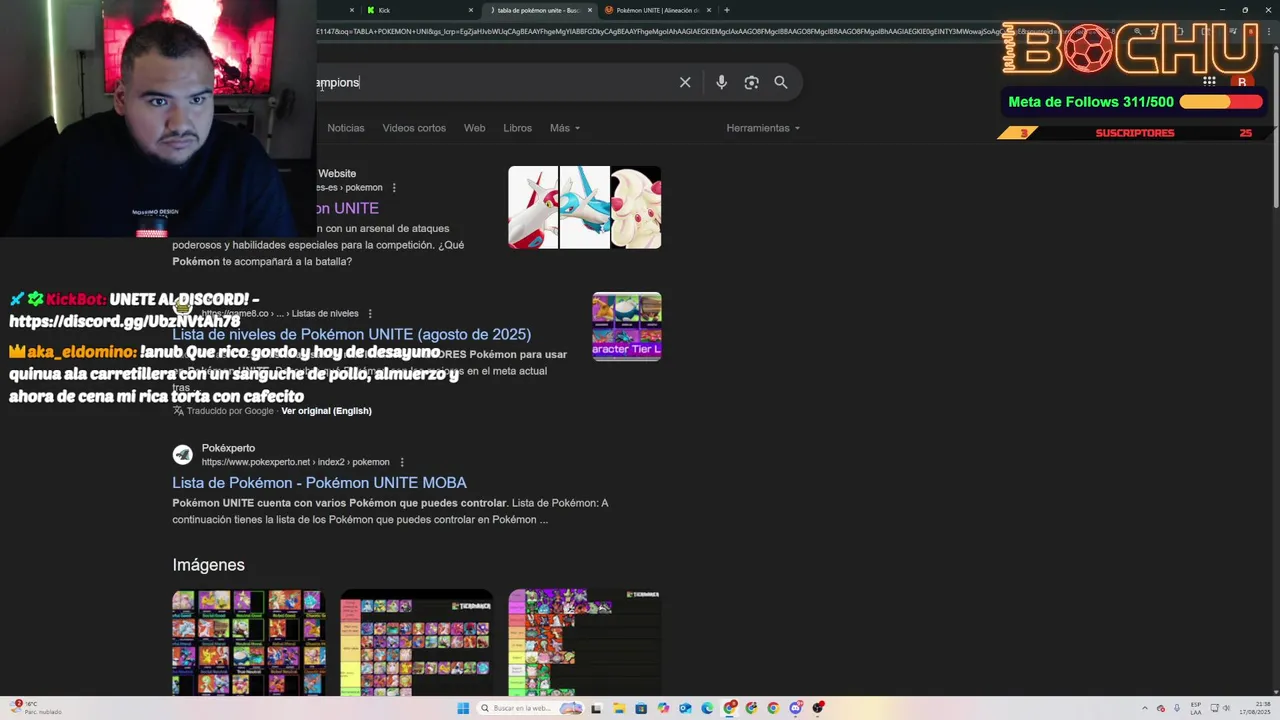Click the Meta de Follows progress bar
1280x720 pixels.
coord(1220,102)
